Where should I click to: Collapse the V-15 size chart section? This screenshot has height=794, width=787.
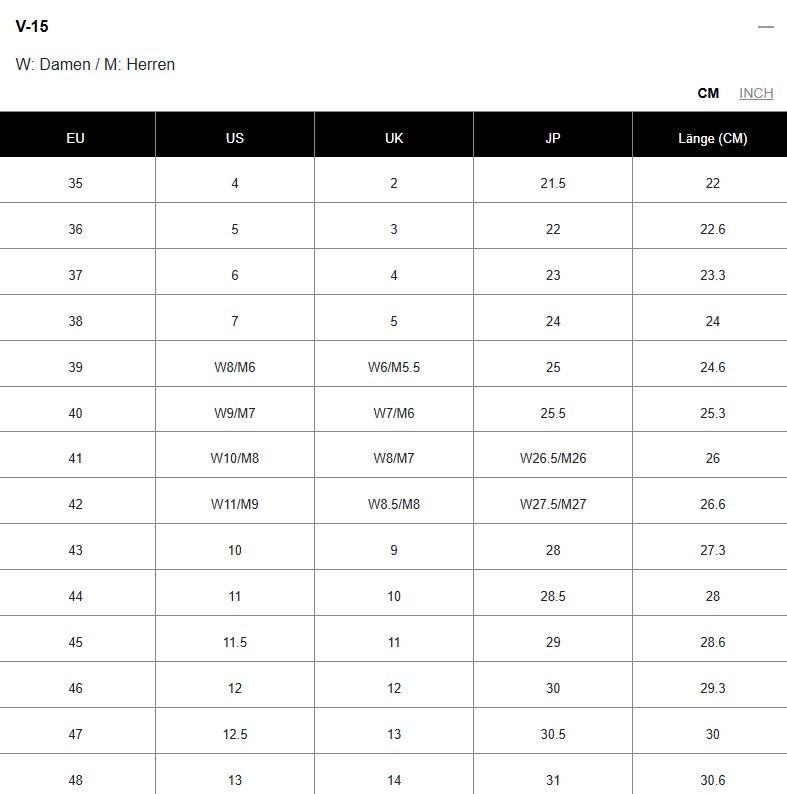coord(766,27)
